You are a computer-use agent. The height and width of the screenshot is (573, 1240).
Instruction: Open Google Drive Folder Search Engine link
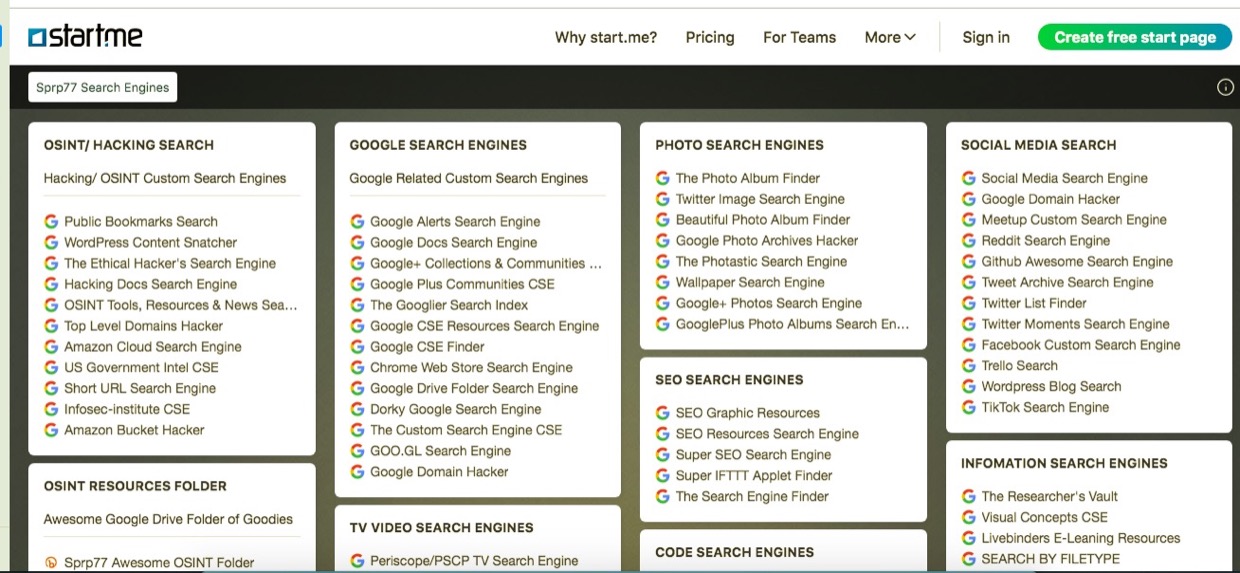[x=474, y=389]
